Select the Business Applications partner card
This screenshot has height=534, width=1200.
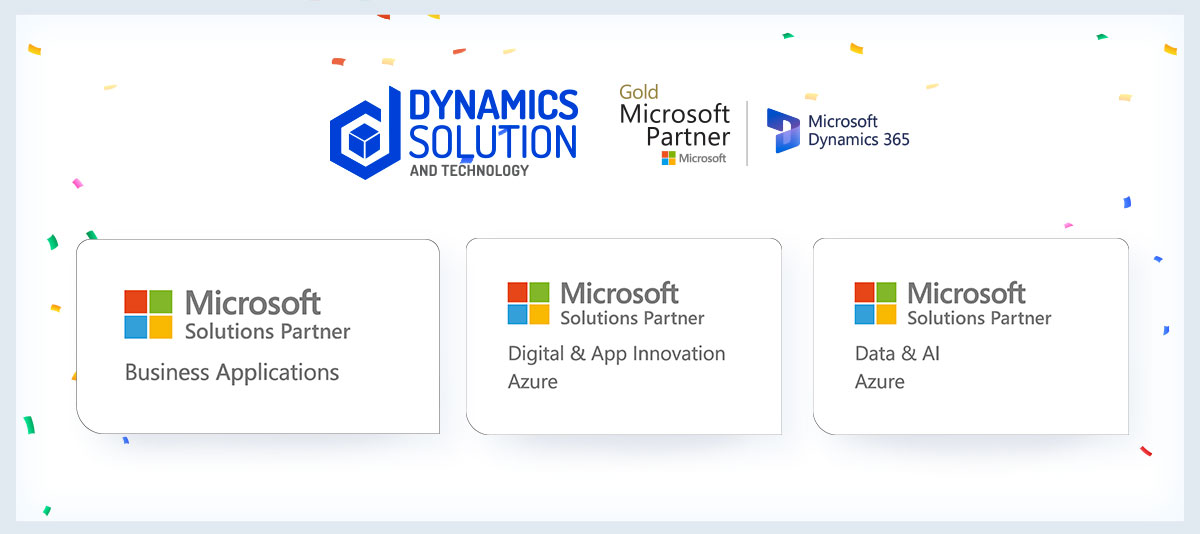pyautogui.click(x=258, y=336)
